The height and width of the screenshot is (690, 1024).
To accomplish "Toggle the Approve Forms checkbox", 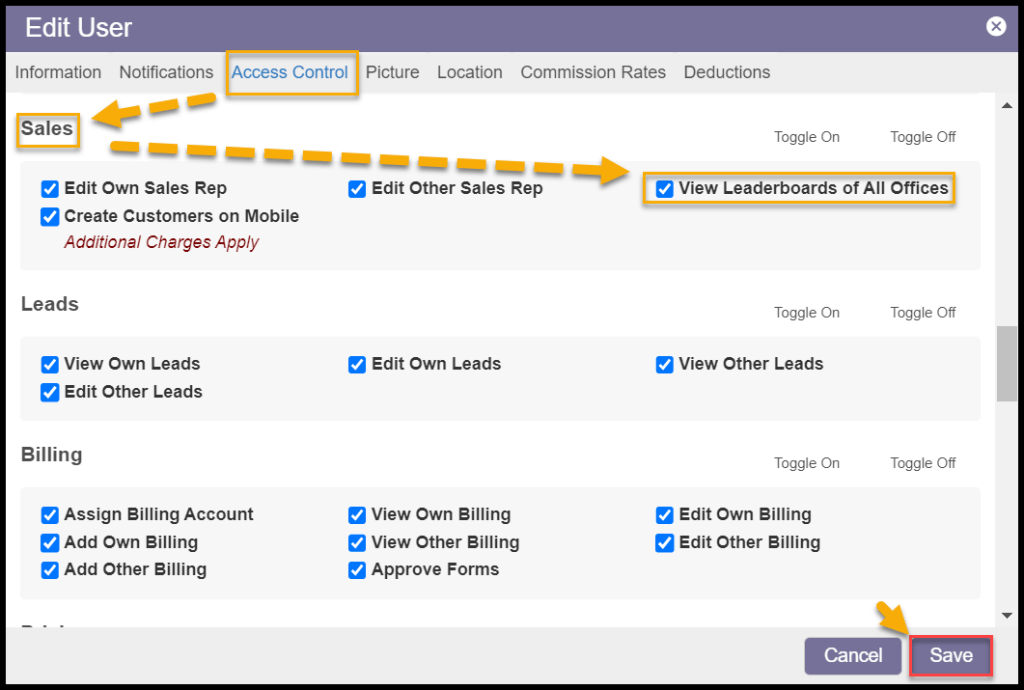I will point(357,570).
